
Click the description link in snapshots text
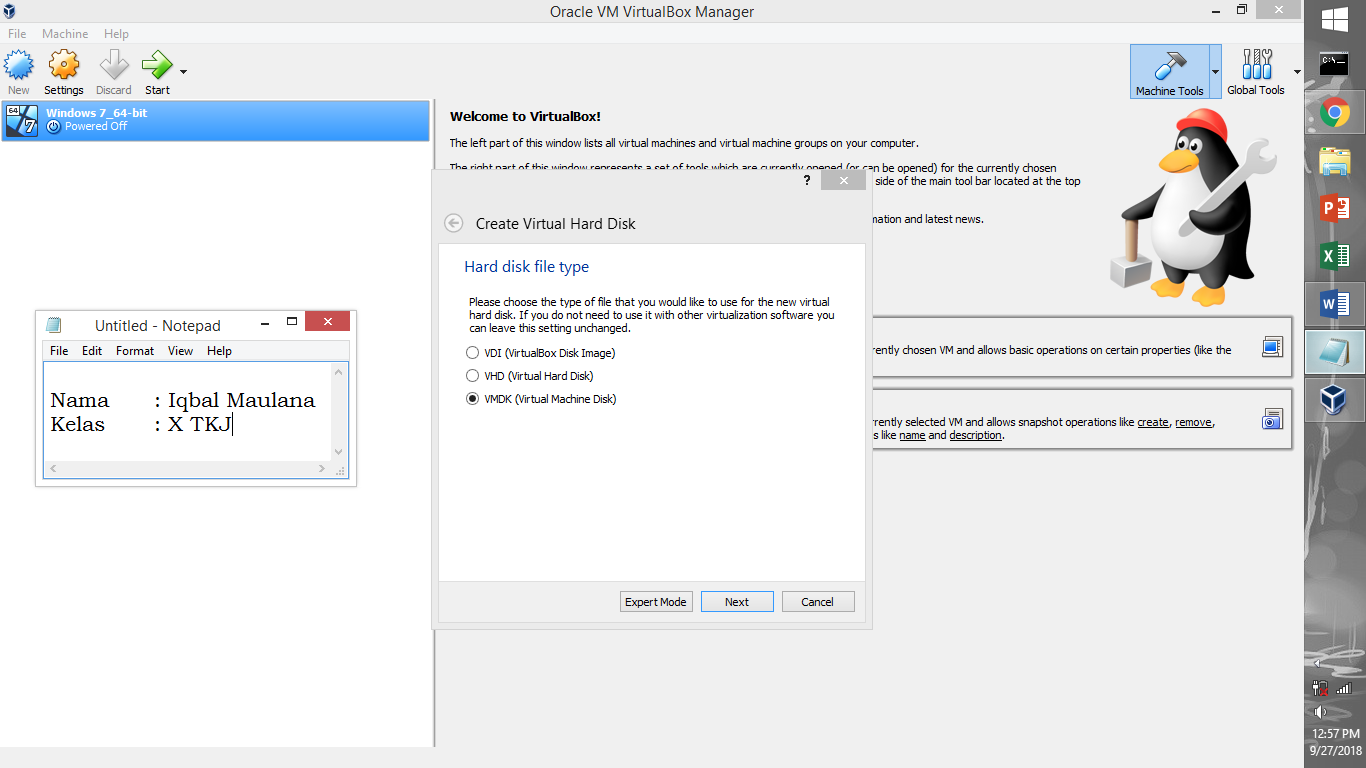pyautogui.click(x=976, y=435)
